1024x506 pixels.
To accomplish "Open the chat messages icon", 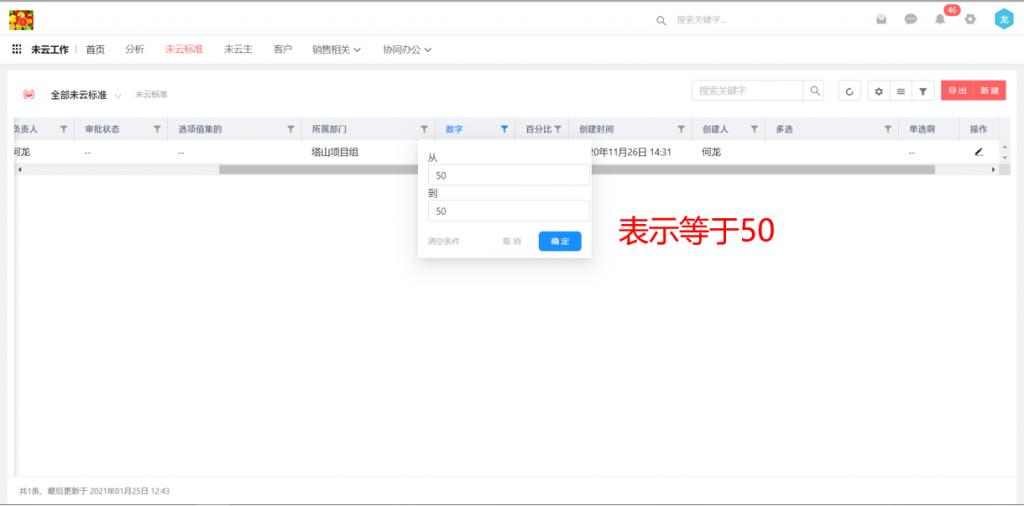I will tap(911, 19).
